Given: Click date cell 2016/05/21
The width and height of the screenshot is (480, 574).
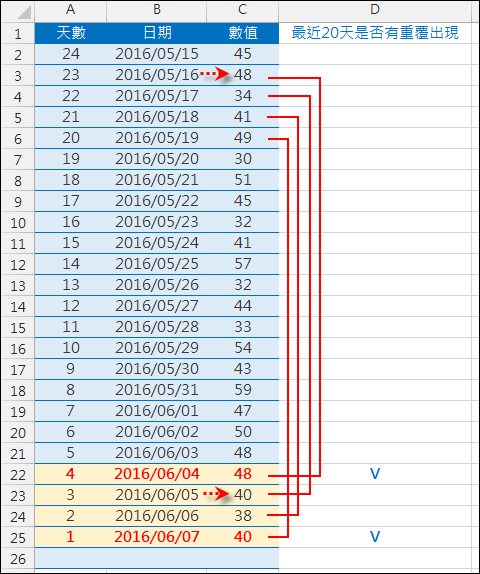Looking at the screenshot, I should click(x=157, y=180).
